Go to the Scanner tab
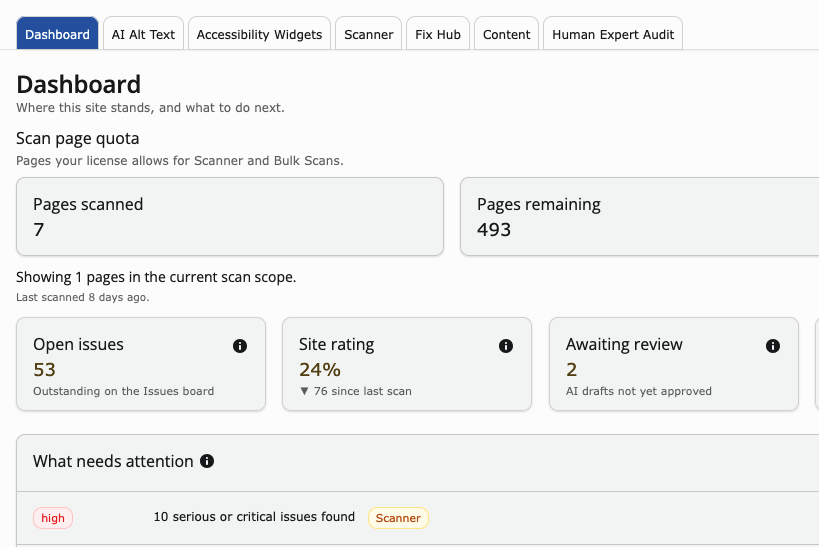Viewport: 819px width, 547px height. [x=368, y=33]
